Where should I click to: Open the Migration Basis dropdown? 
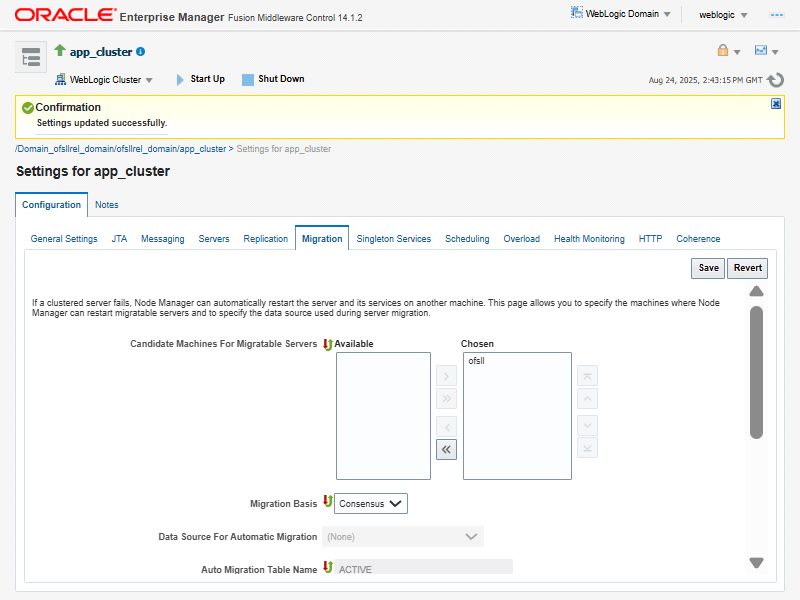(371, 504)
